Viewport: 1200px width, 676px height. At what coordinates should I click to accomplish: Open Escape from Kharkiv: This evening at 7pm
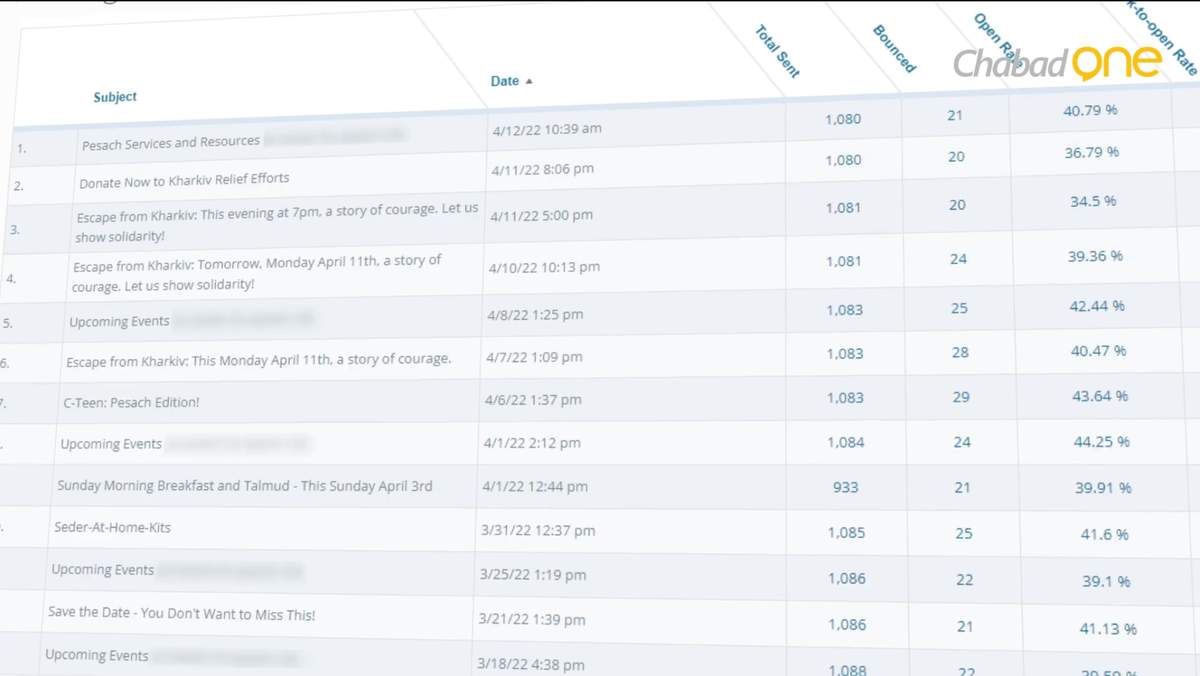coord(277,223)
